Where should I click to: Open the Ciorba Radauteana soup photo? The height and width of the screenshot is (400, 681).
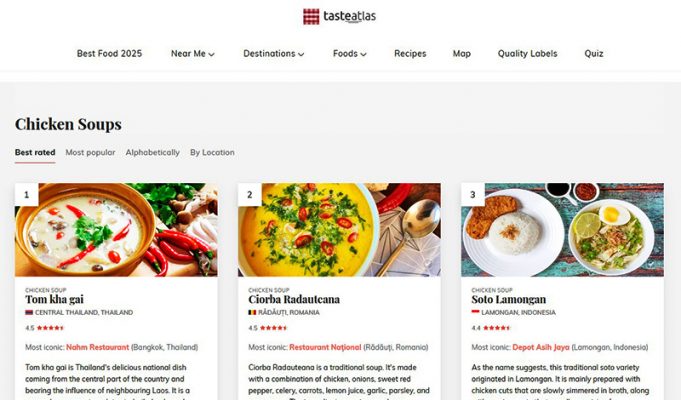(x=339, y=230)
